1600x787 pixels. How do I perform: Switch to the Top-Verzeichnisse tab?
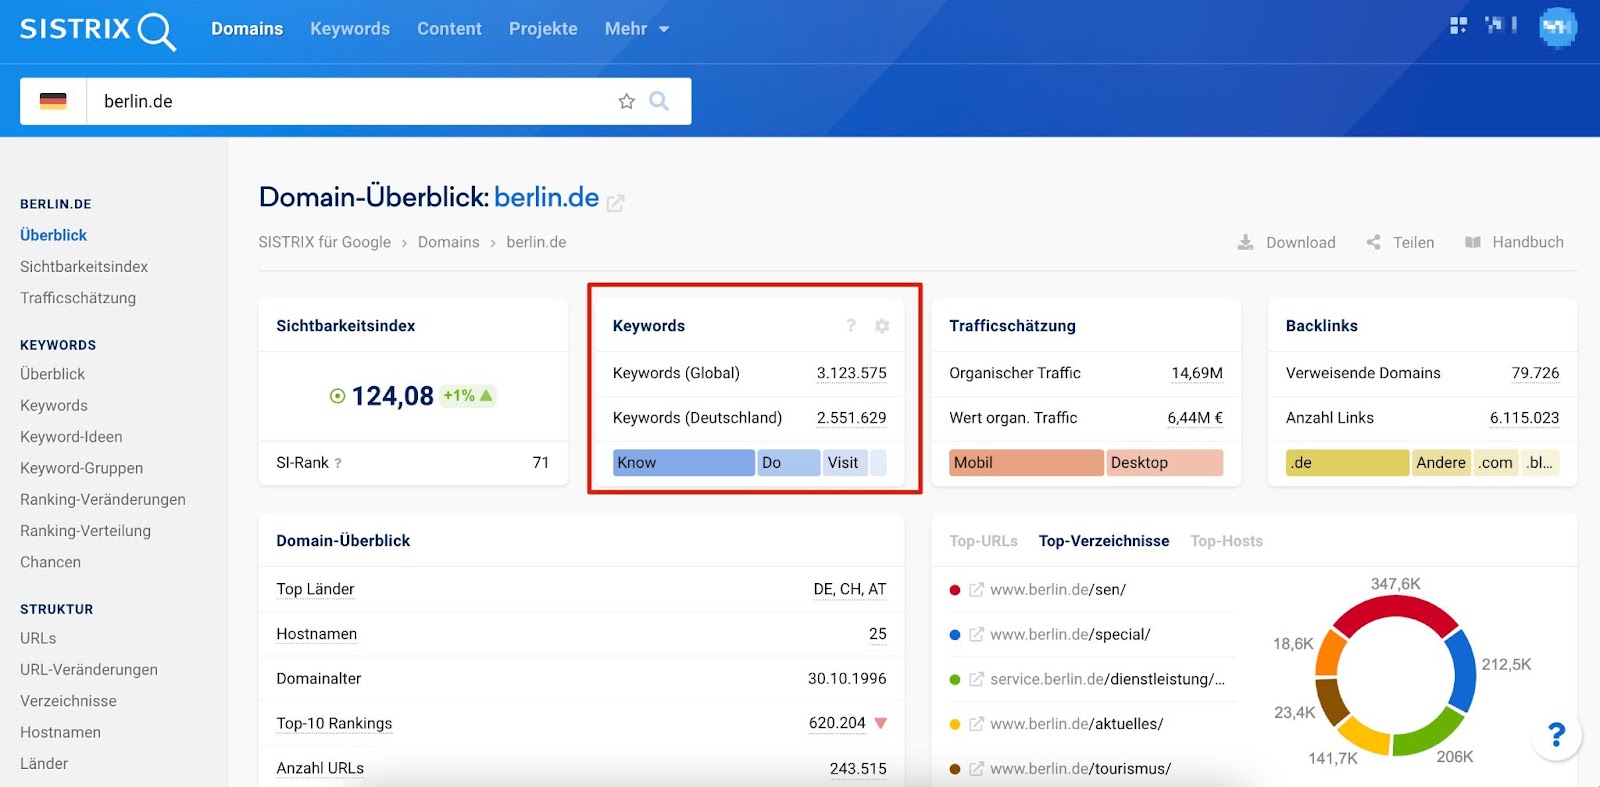[1104, 541]
